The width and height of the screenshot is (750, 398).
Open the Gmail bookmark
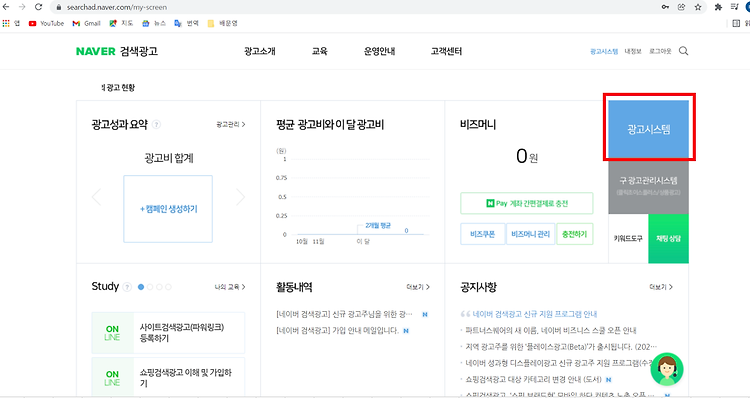87,23
